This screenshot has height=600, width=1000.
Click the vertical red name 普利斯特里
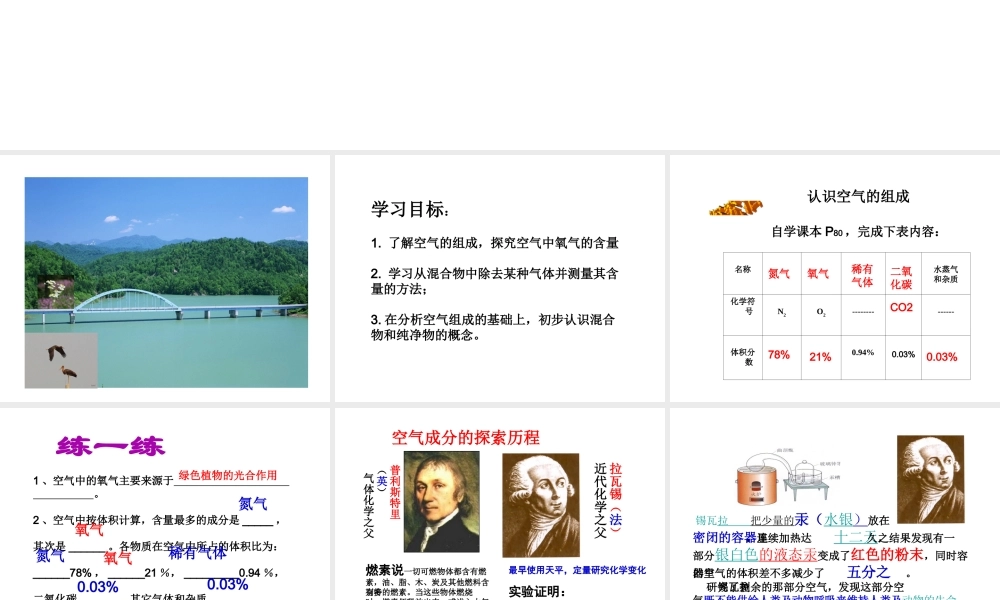coord(395,493)
